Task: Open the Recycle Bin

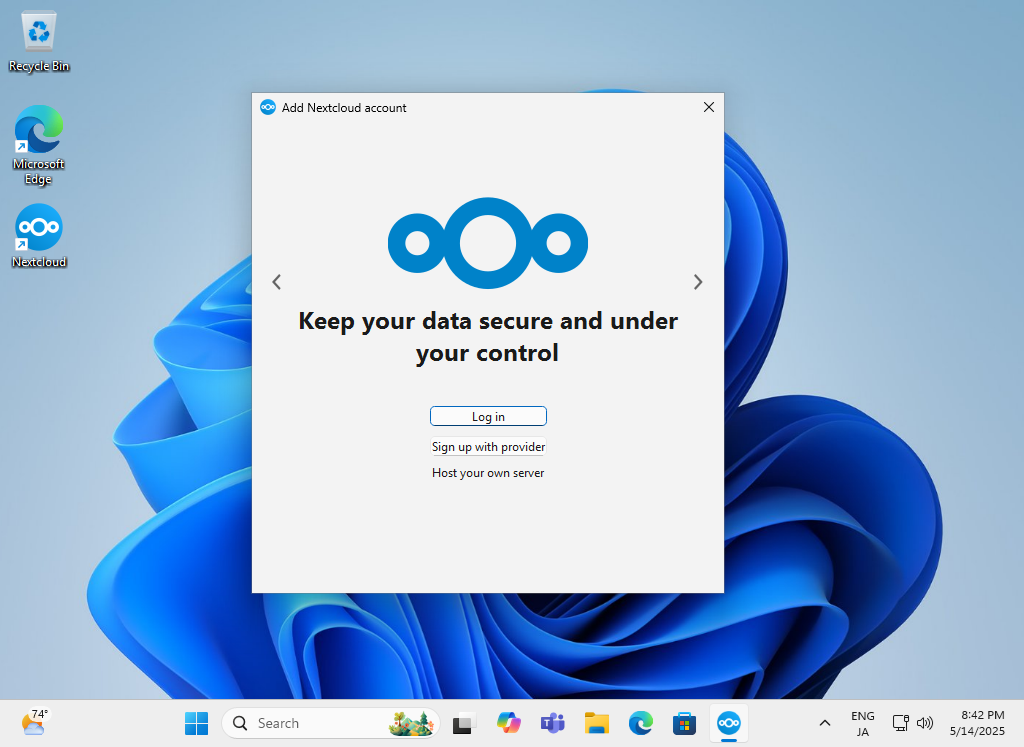Action: (38, 33)
